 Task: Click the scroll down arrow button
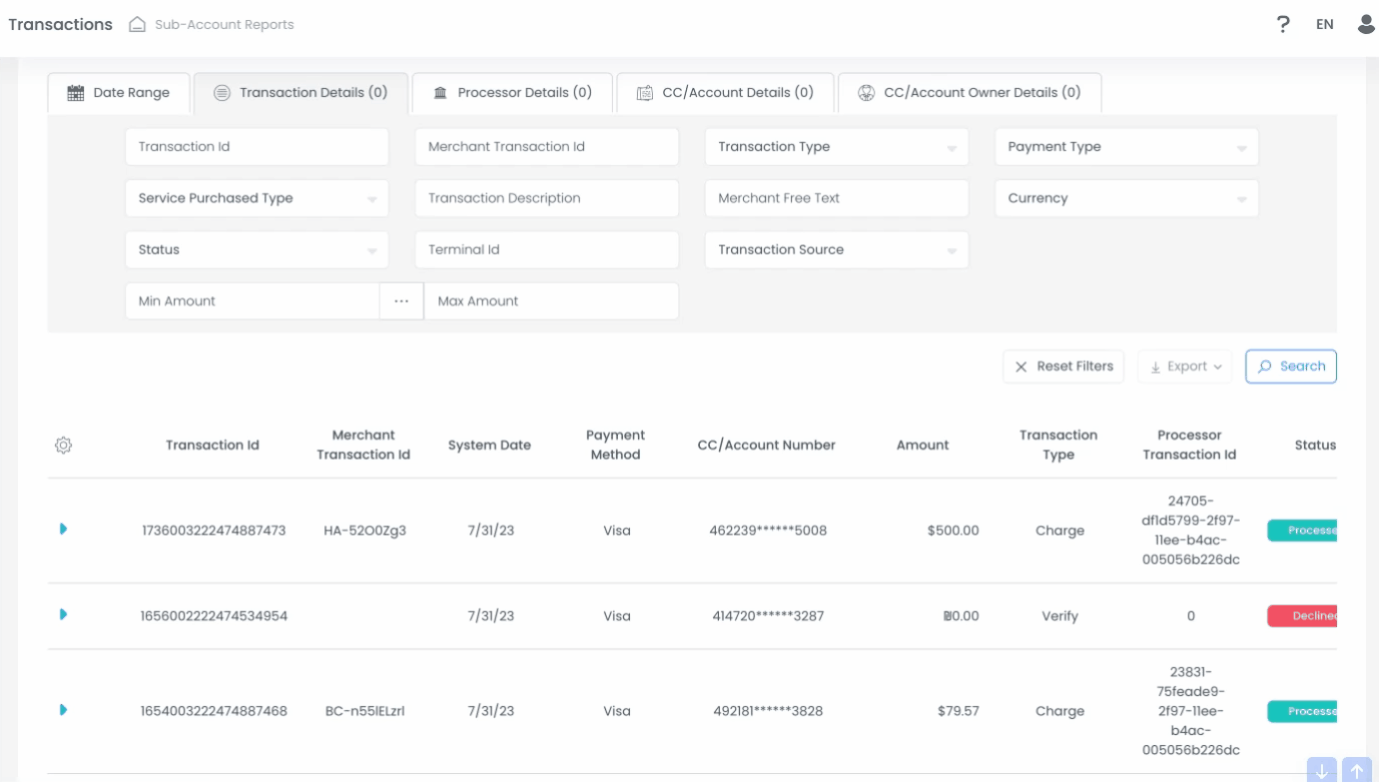point(1322,770)
